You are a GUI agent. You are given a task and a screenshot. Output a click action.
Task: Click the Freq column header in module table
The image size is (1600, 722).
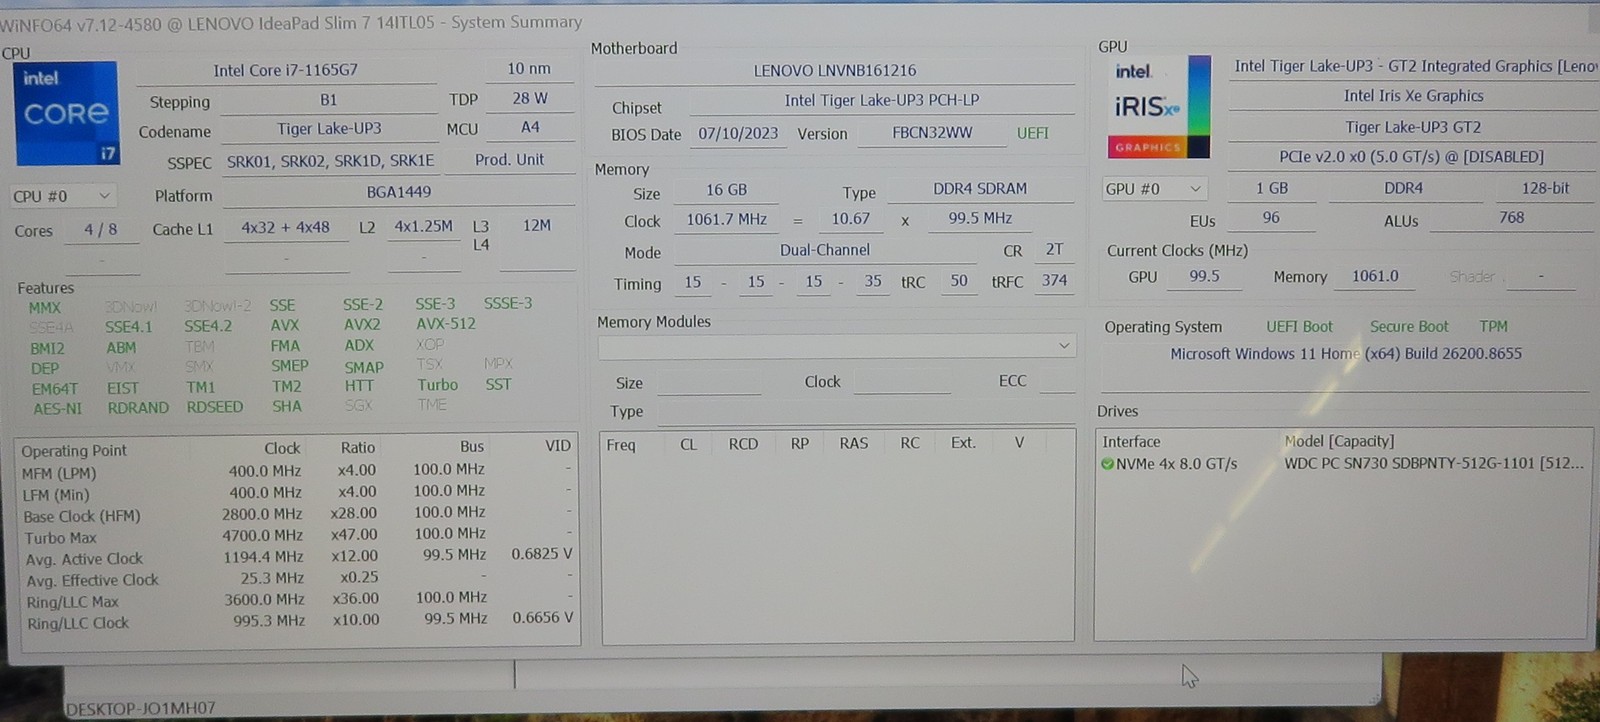620,445
